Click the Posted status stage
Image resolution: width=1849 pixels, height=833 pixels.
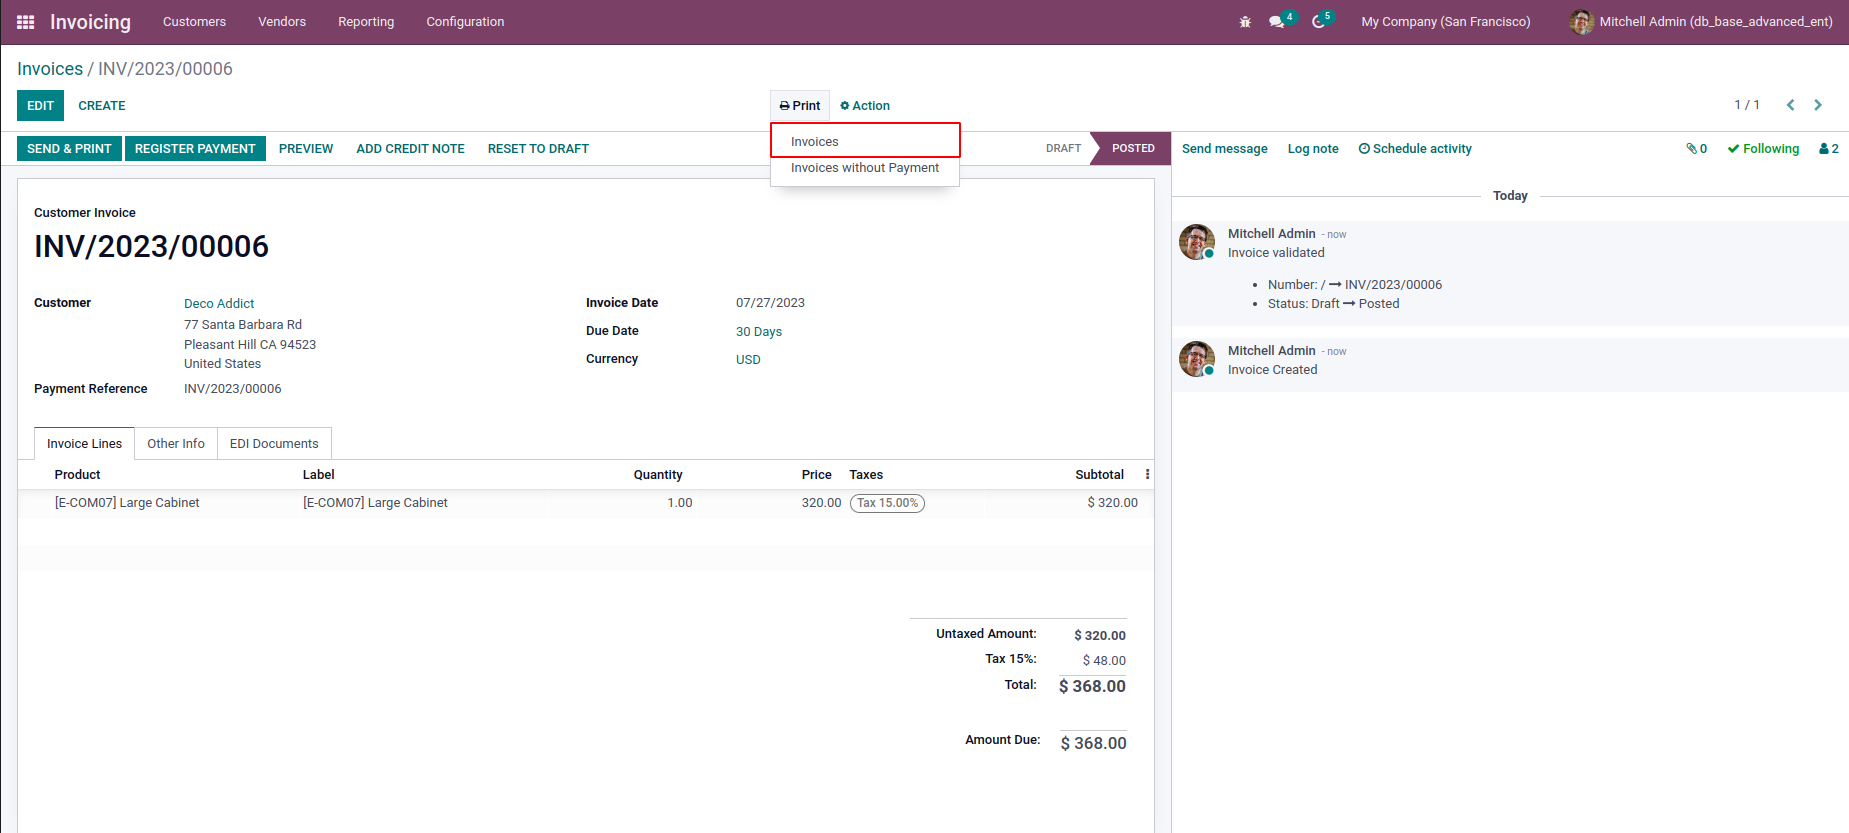coord(1133,149)
